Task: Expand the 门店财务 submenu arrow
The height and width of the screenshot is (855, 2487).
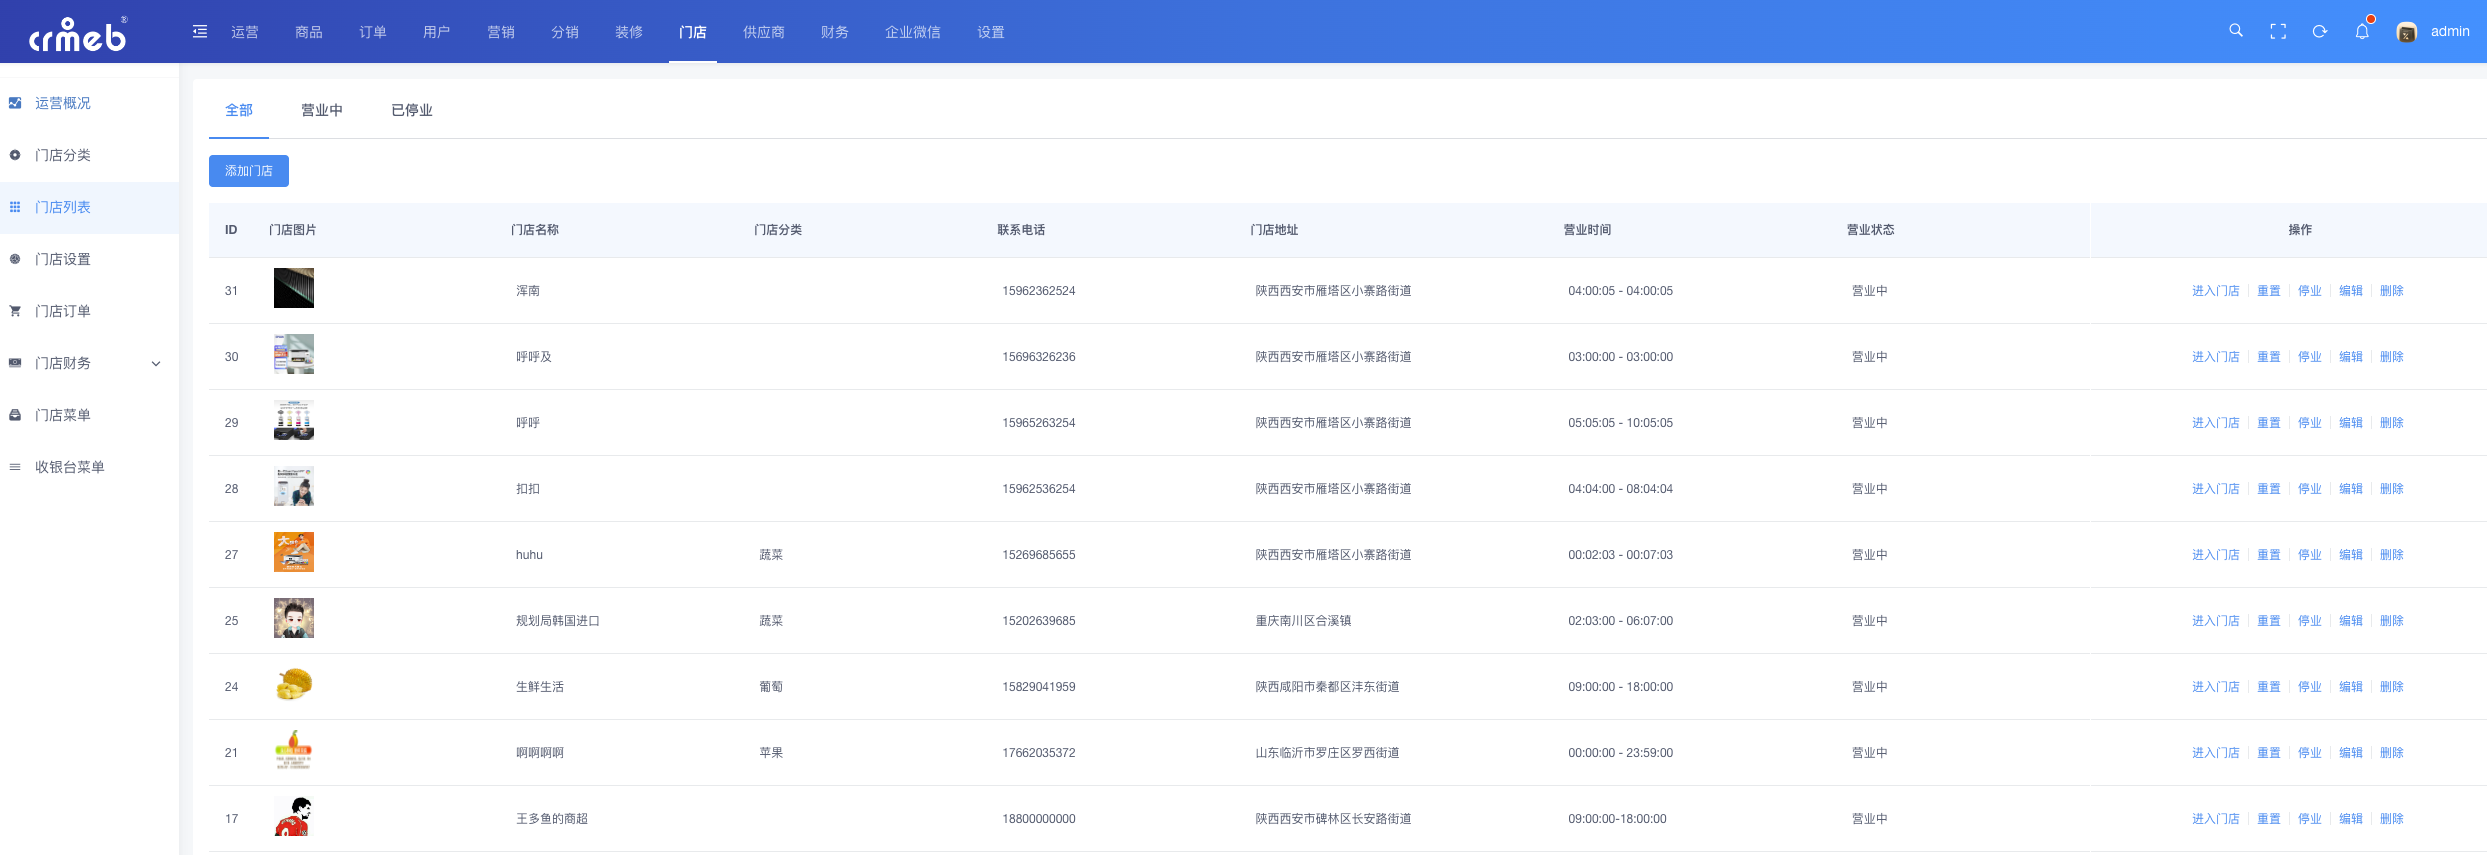Action: click(x=156, y=363)
